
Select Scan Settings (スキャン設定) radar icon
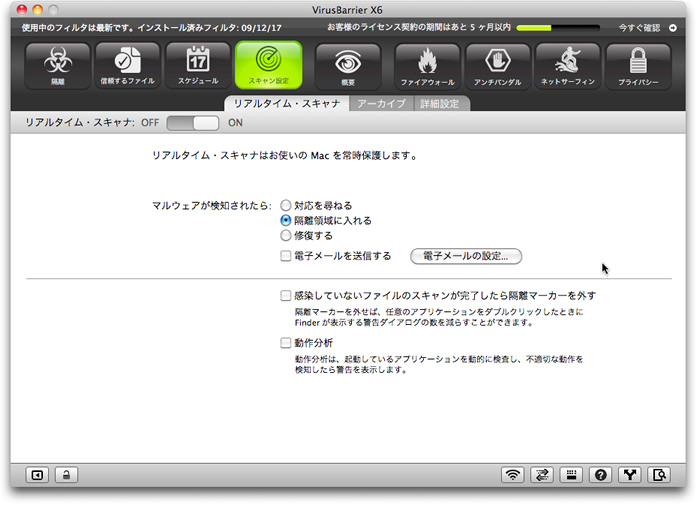(269, 65)
